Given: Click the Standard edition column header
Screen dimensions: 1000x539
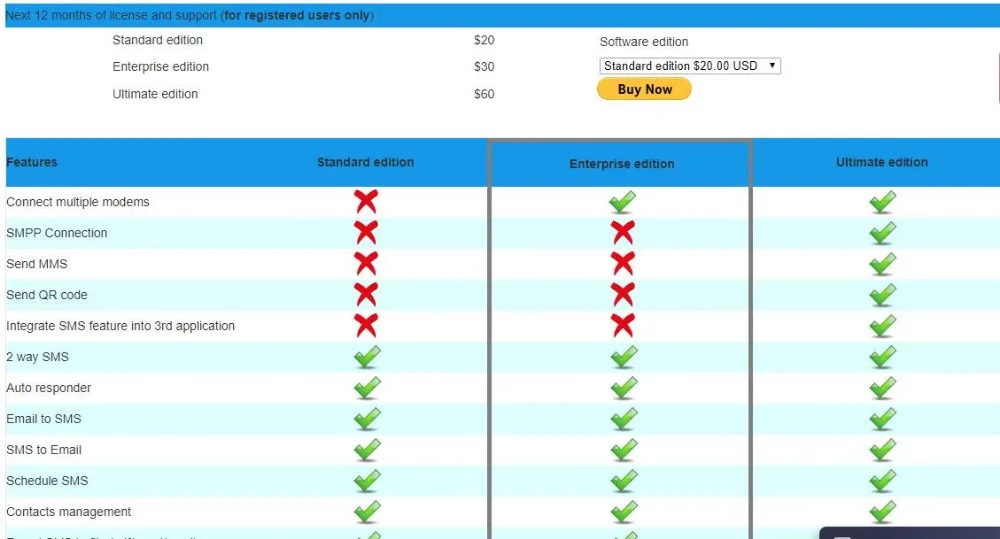Looking at the screenshot, I should (x=365, y=162).
